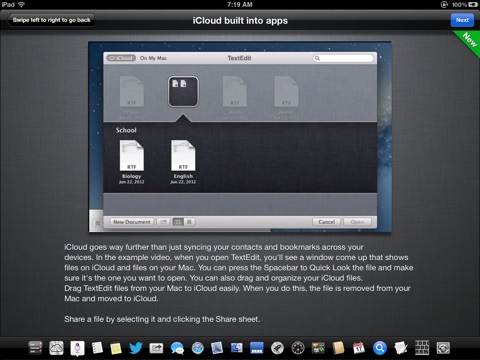Open the TextEdit paper and pen icon
Viewport: 480px width, 360px height.
tap(400, 348)
